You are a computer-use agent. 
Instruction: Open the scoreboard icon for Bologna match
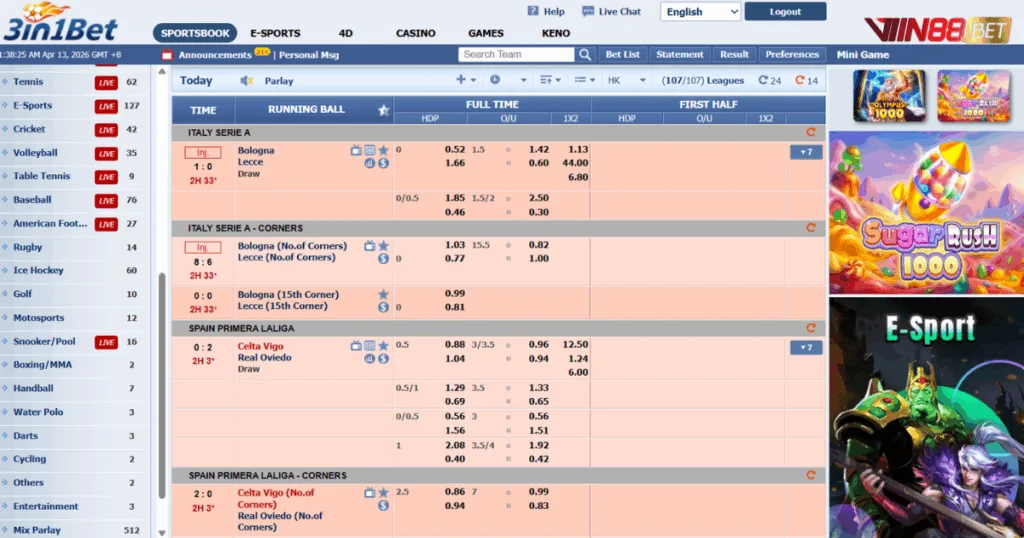click(x=370, y=151)
